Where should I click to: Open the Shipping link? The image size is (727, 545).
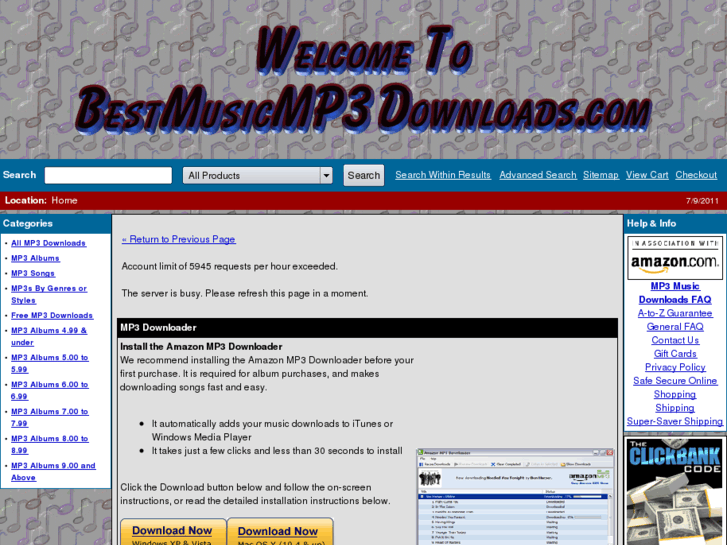[675, 408]
